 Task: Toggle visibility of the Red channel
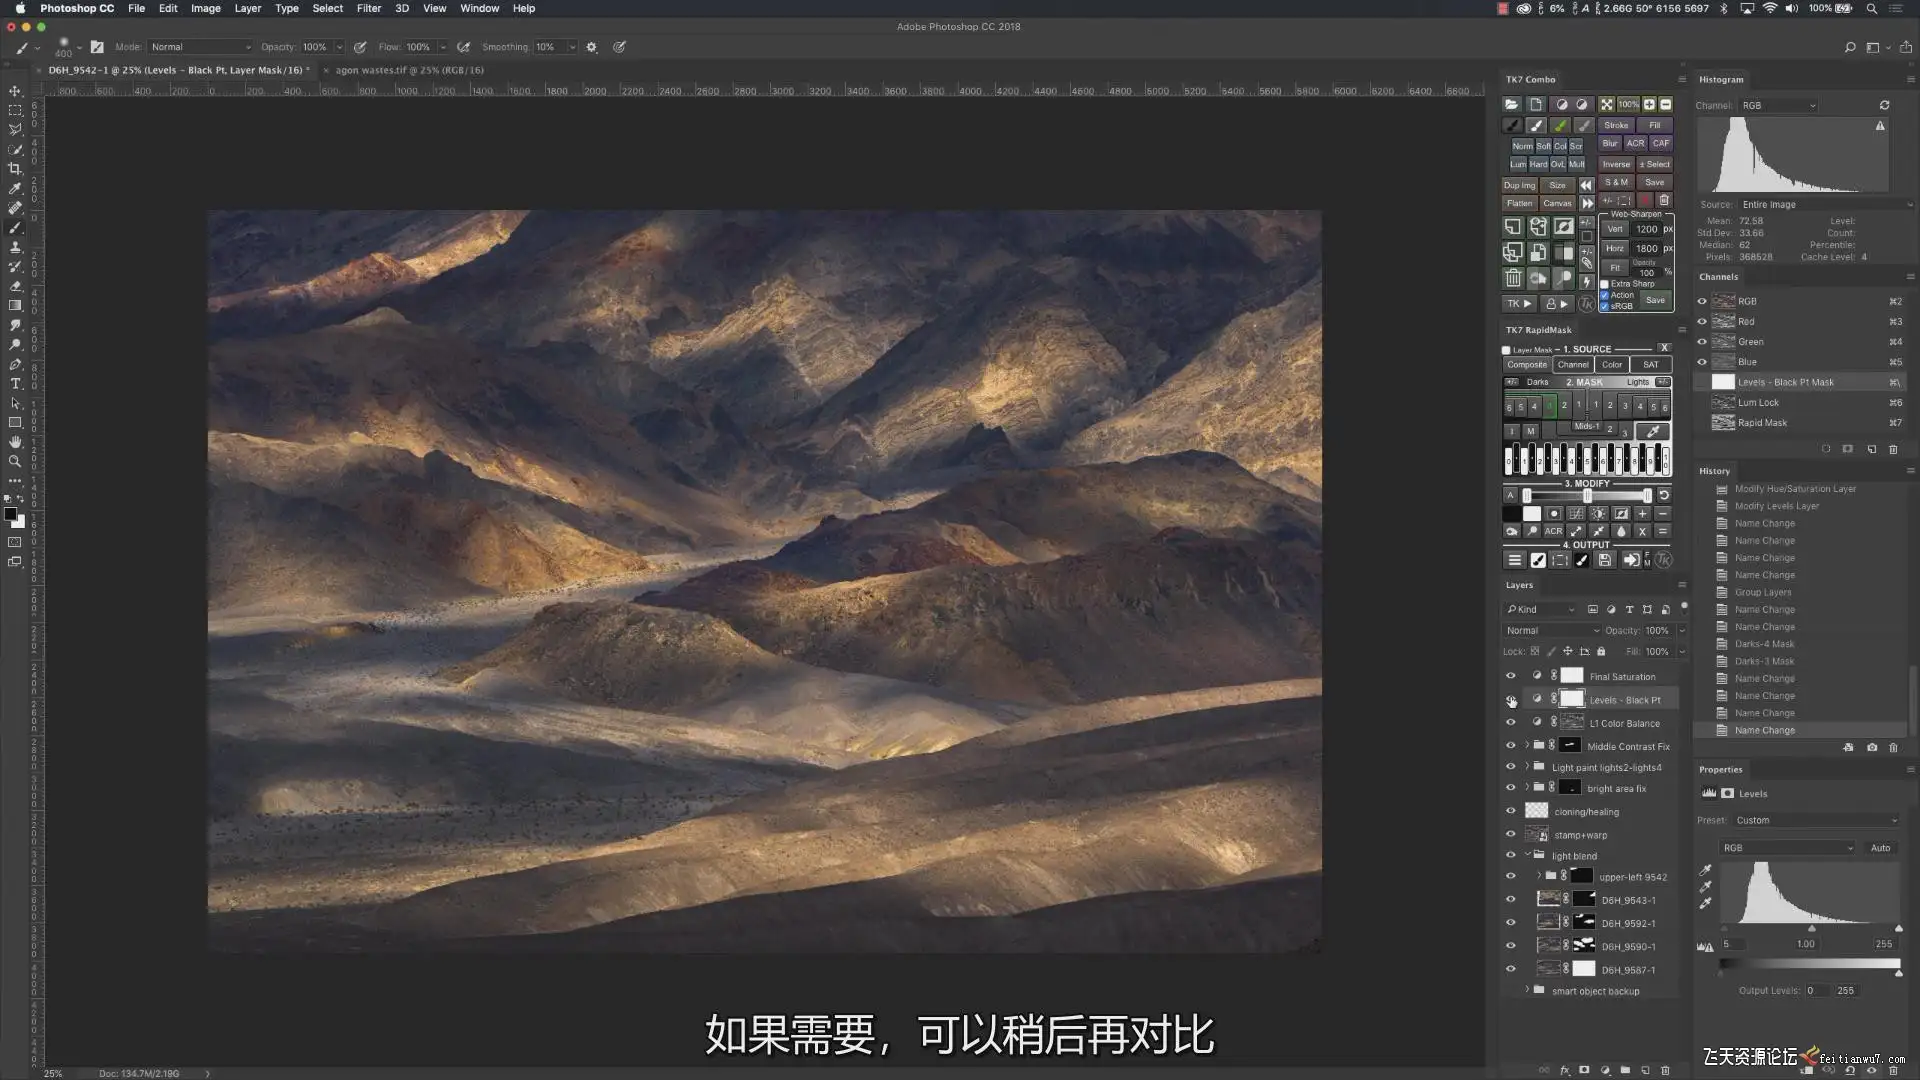tap(1702, 321)
